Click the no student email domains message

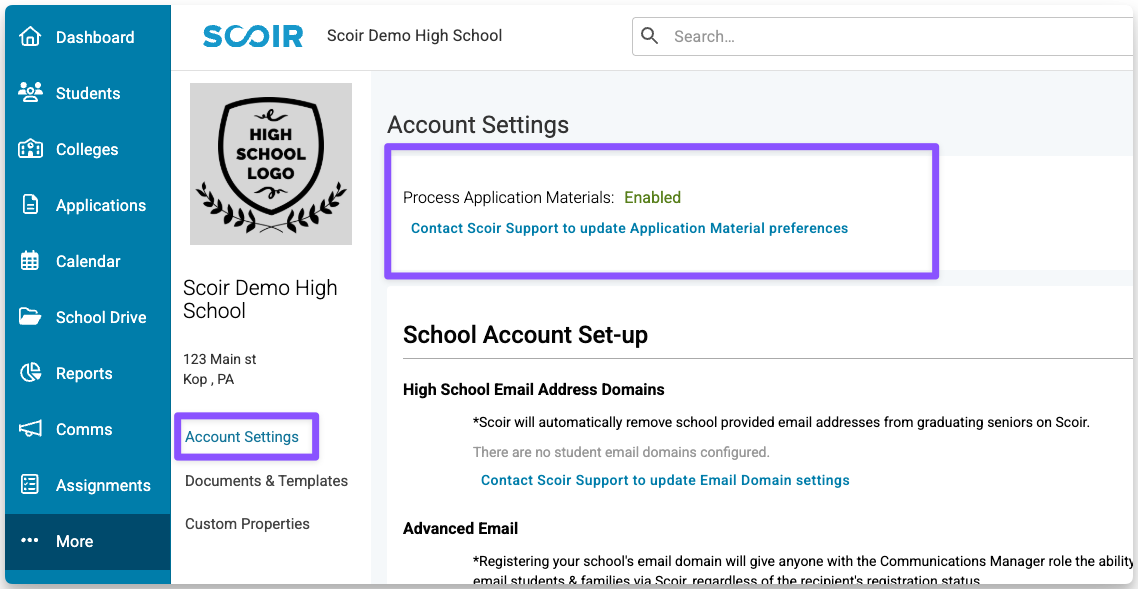[x=621, y=452]
